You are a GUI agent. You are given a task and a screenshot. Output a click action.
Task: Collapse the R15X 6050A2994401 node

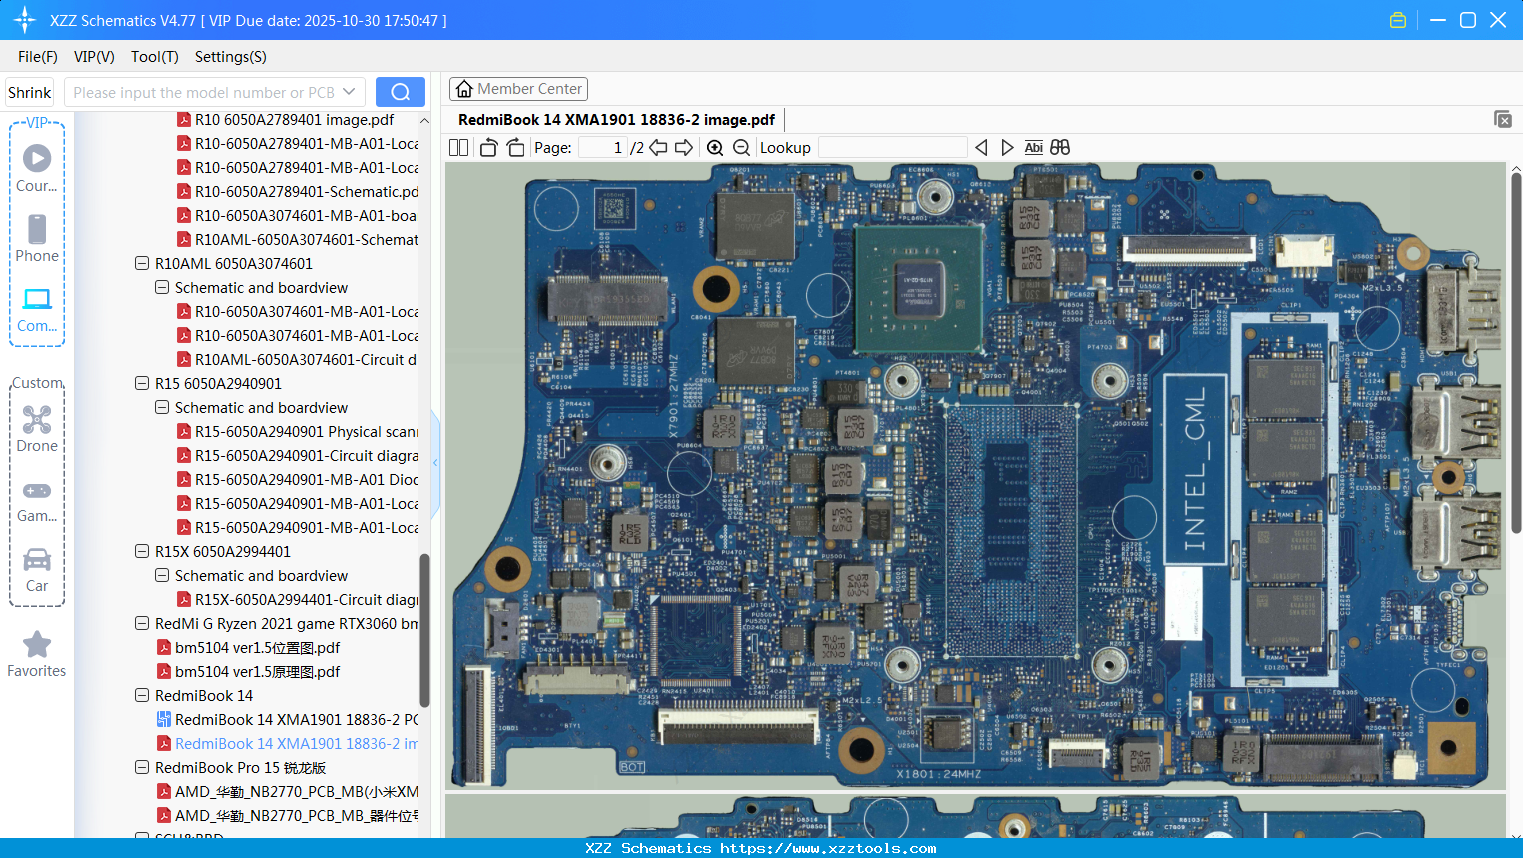pyautogui.click(x=142, y=552)
